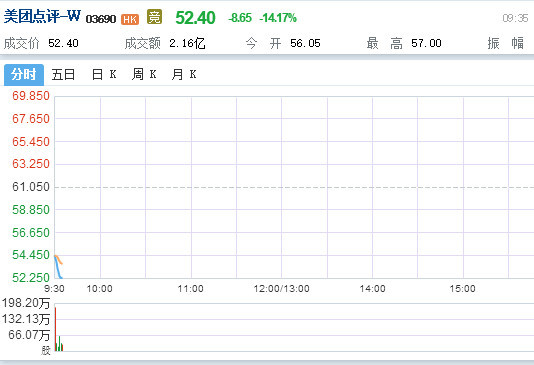Viewport: 534px width, 365px height.
Task: Select the 分时 intraday chart tab
Action: [24, 75]
